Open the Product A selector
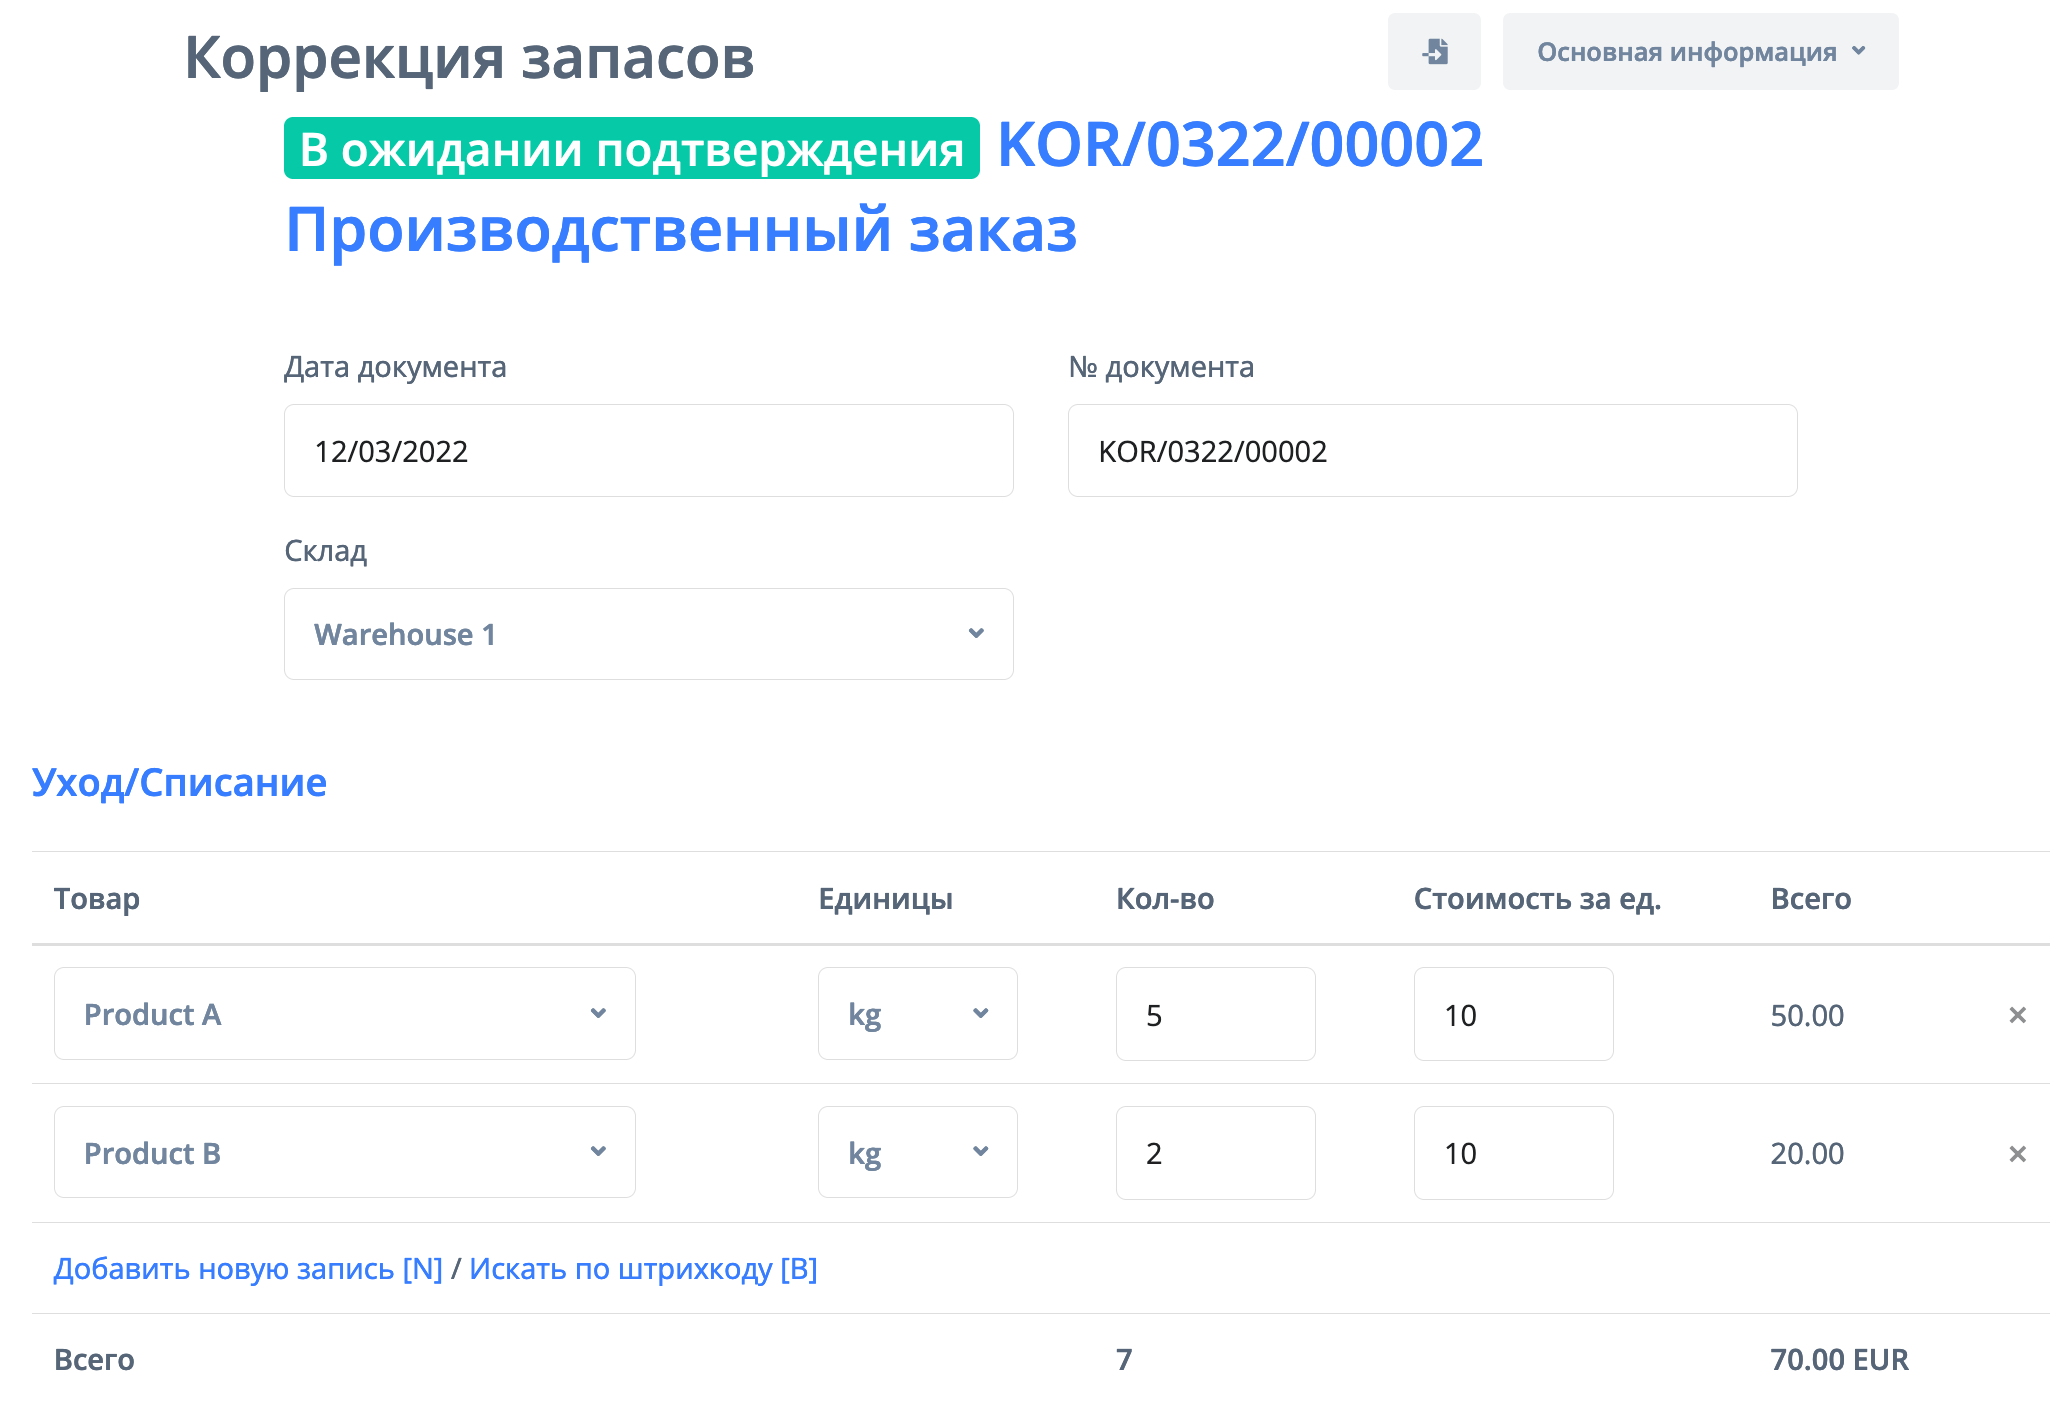 344,1014
